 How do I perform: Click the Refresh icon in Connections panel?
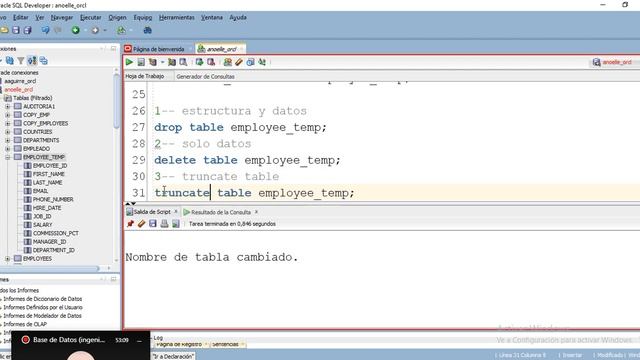coord(9,61)
